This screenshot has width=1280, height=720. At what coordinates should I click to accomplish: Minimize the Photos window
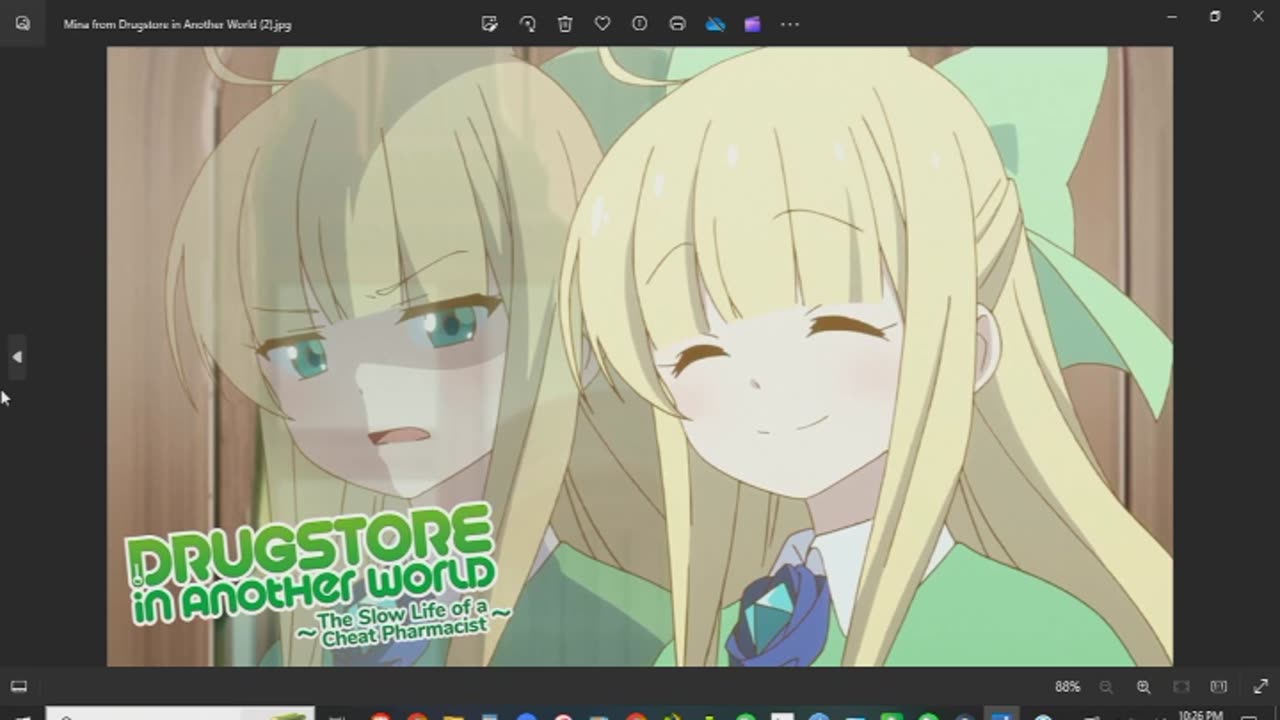(x=1172, y=16)
